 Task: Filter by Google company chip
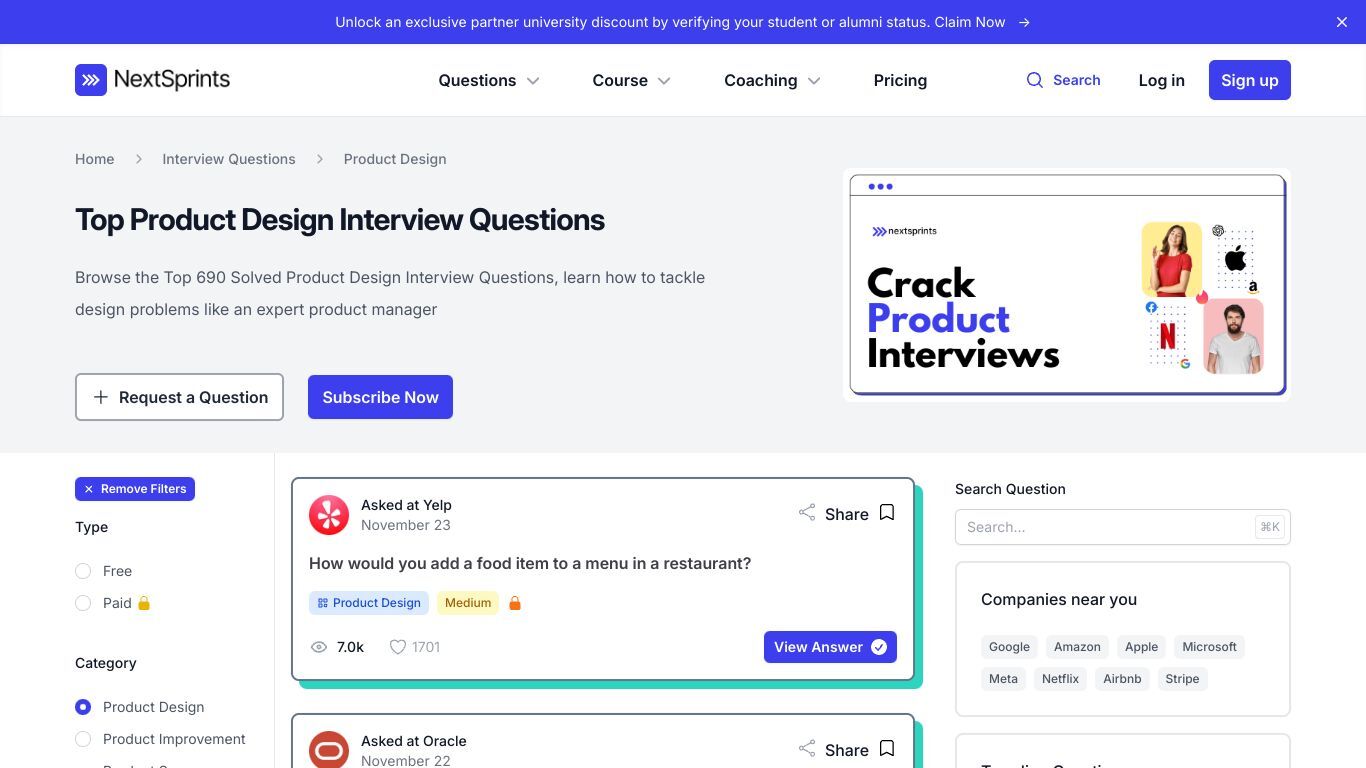coord(1009,647)
